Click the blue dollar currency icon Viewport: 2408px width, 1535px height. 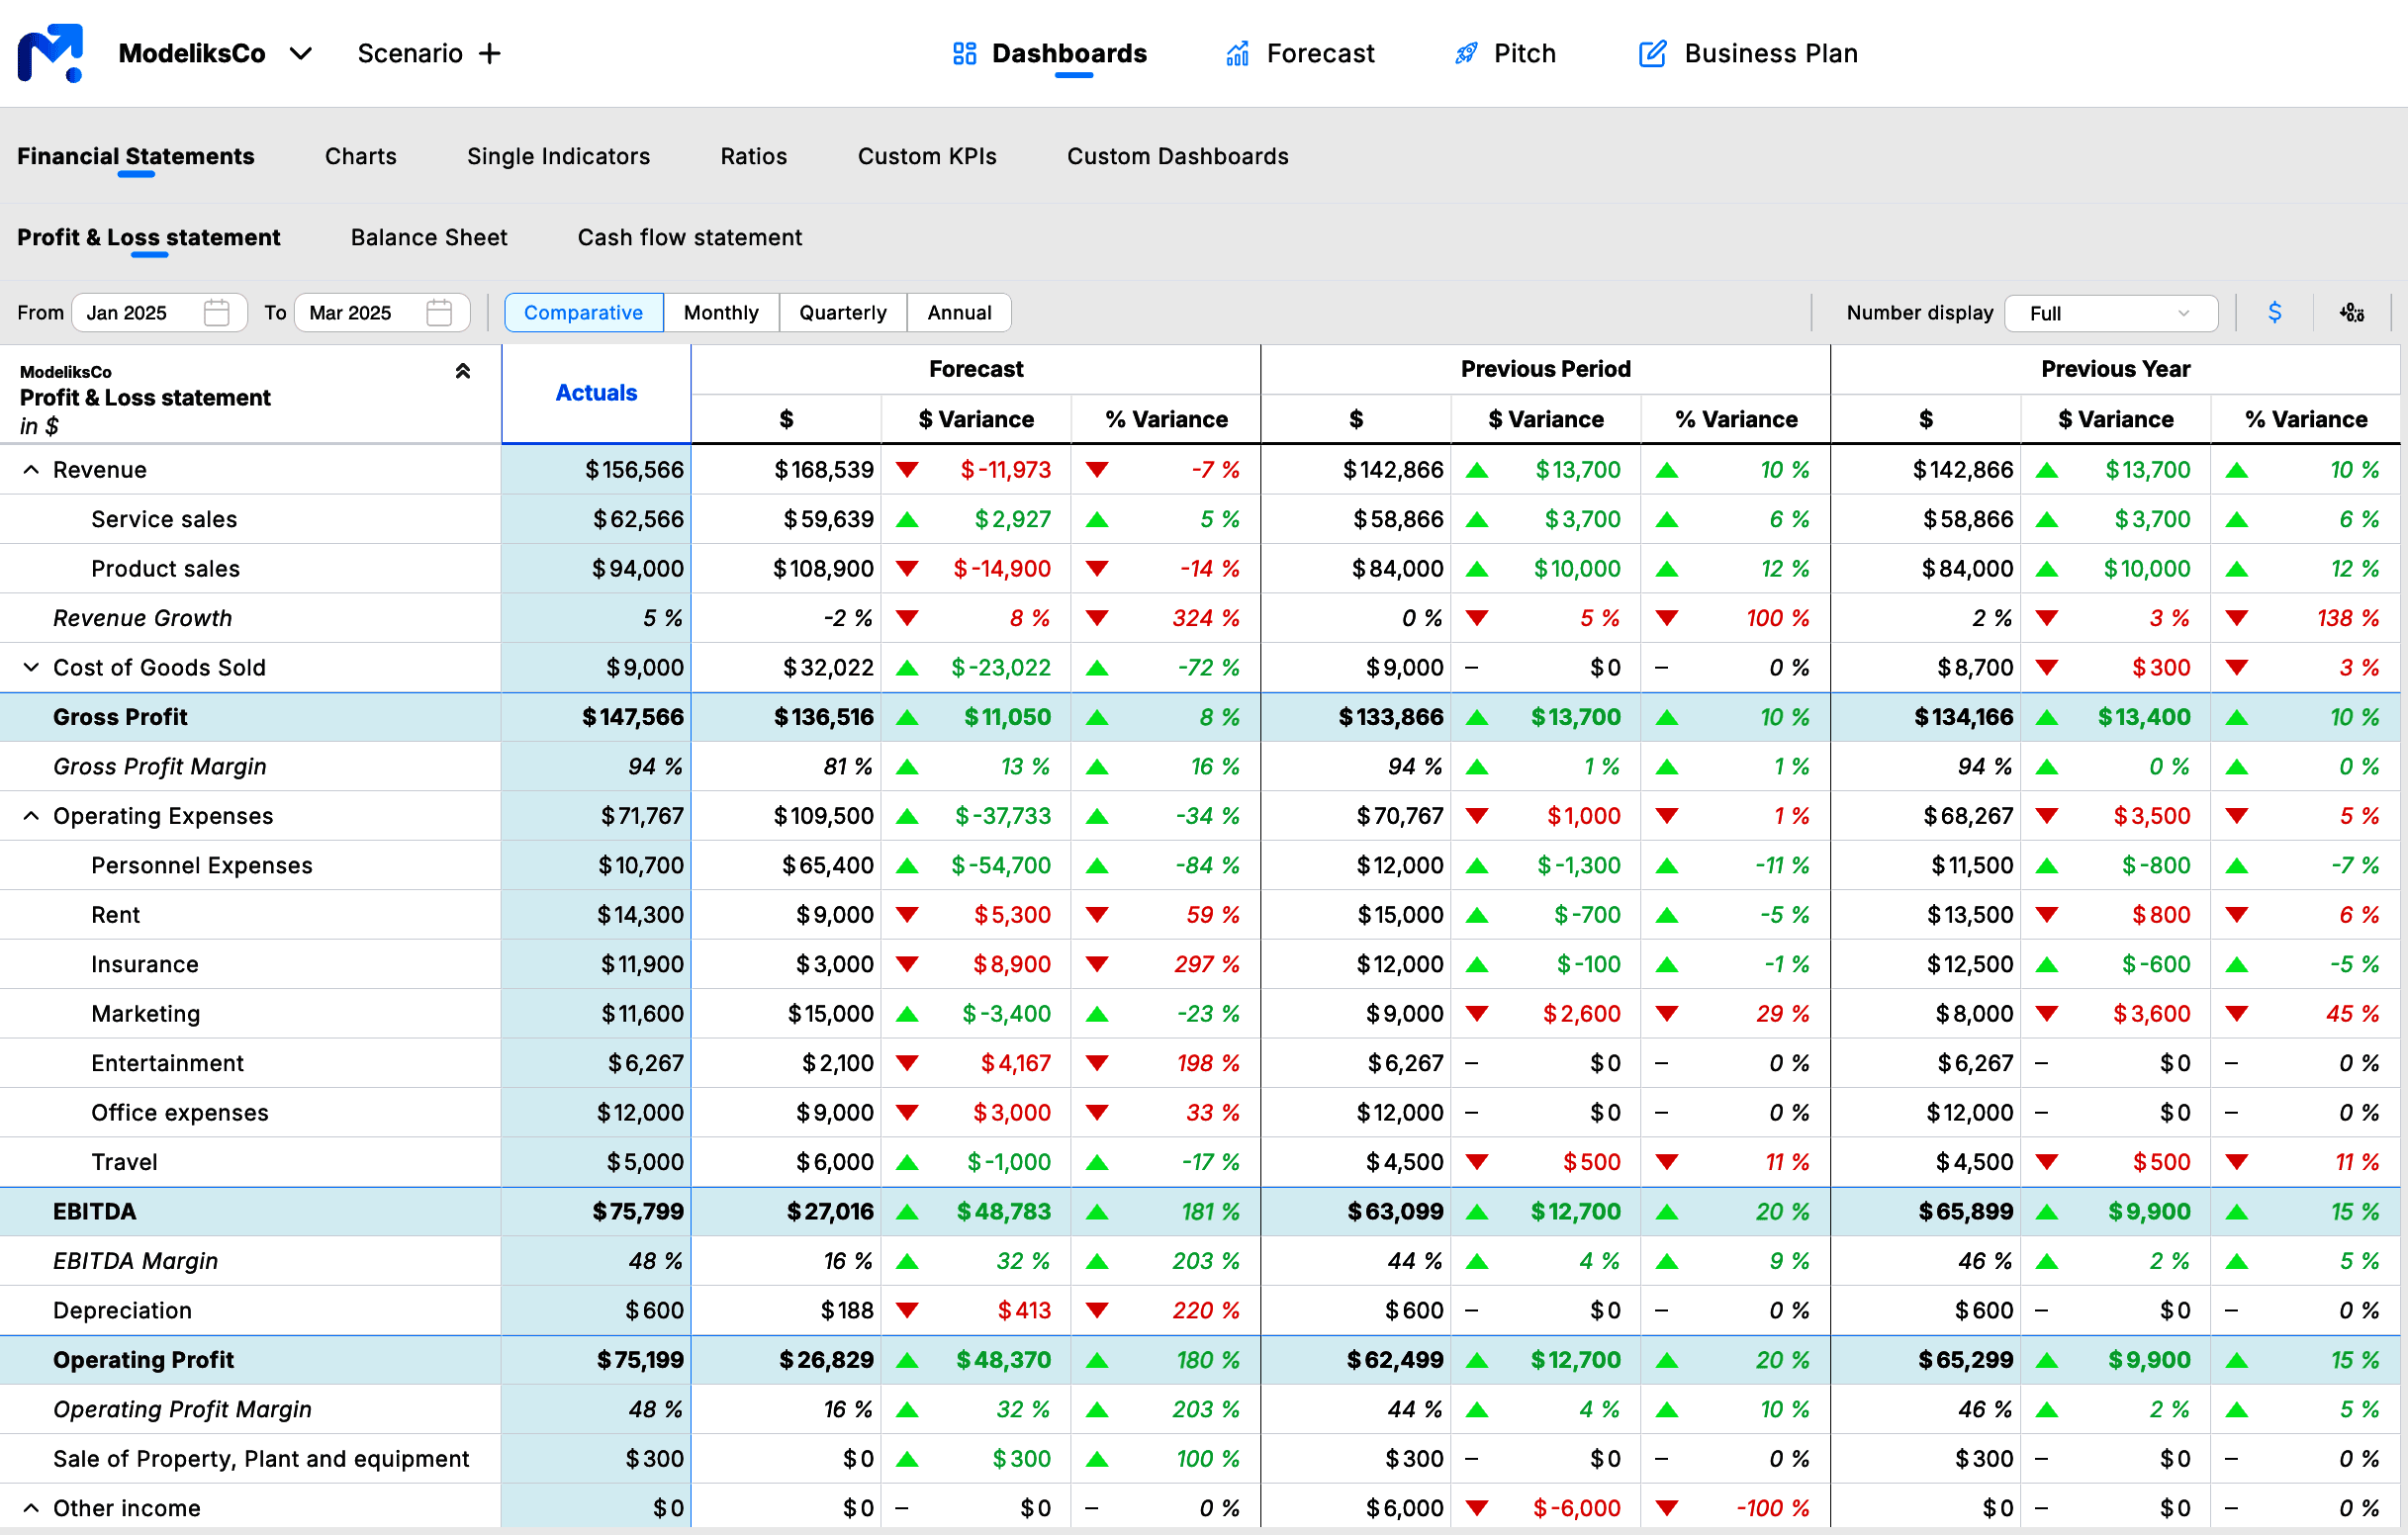point(2274,313)
